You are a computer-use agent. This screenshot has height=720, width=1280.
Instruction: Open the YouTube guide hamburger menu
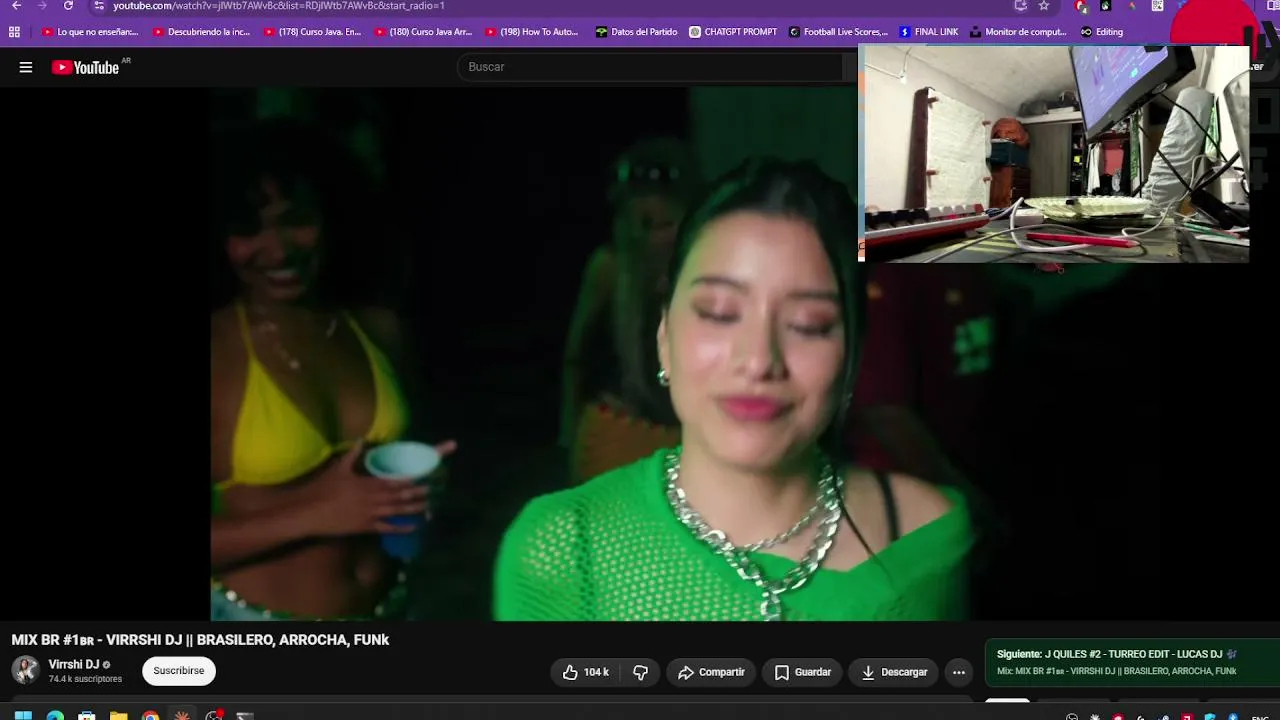(x=26, y=67)
